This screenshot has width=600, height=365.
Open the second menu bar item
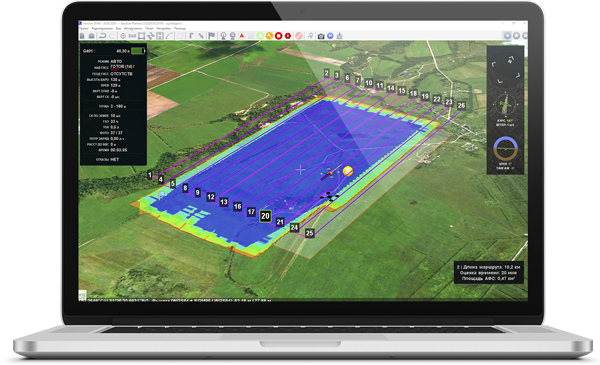pos(102,28)
